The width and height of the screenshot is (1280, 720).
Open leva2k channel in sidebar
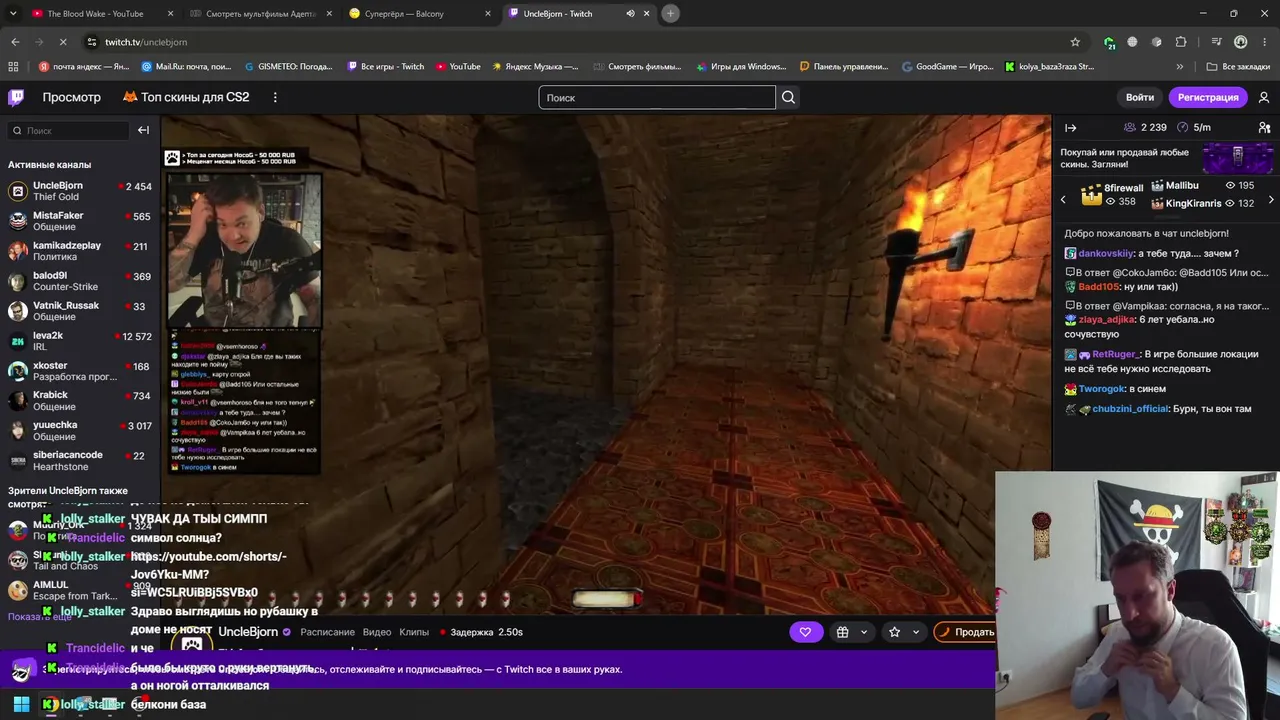coord(80,341)
